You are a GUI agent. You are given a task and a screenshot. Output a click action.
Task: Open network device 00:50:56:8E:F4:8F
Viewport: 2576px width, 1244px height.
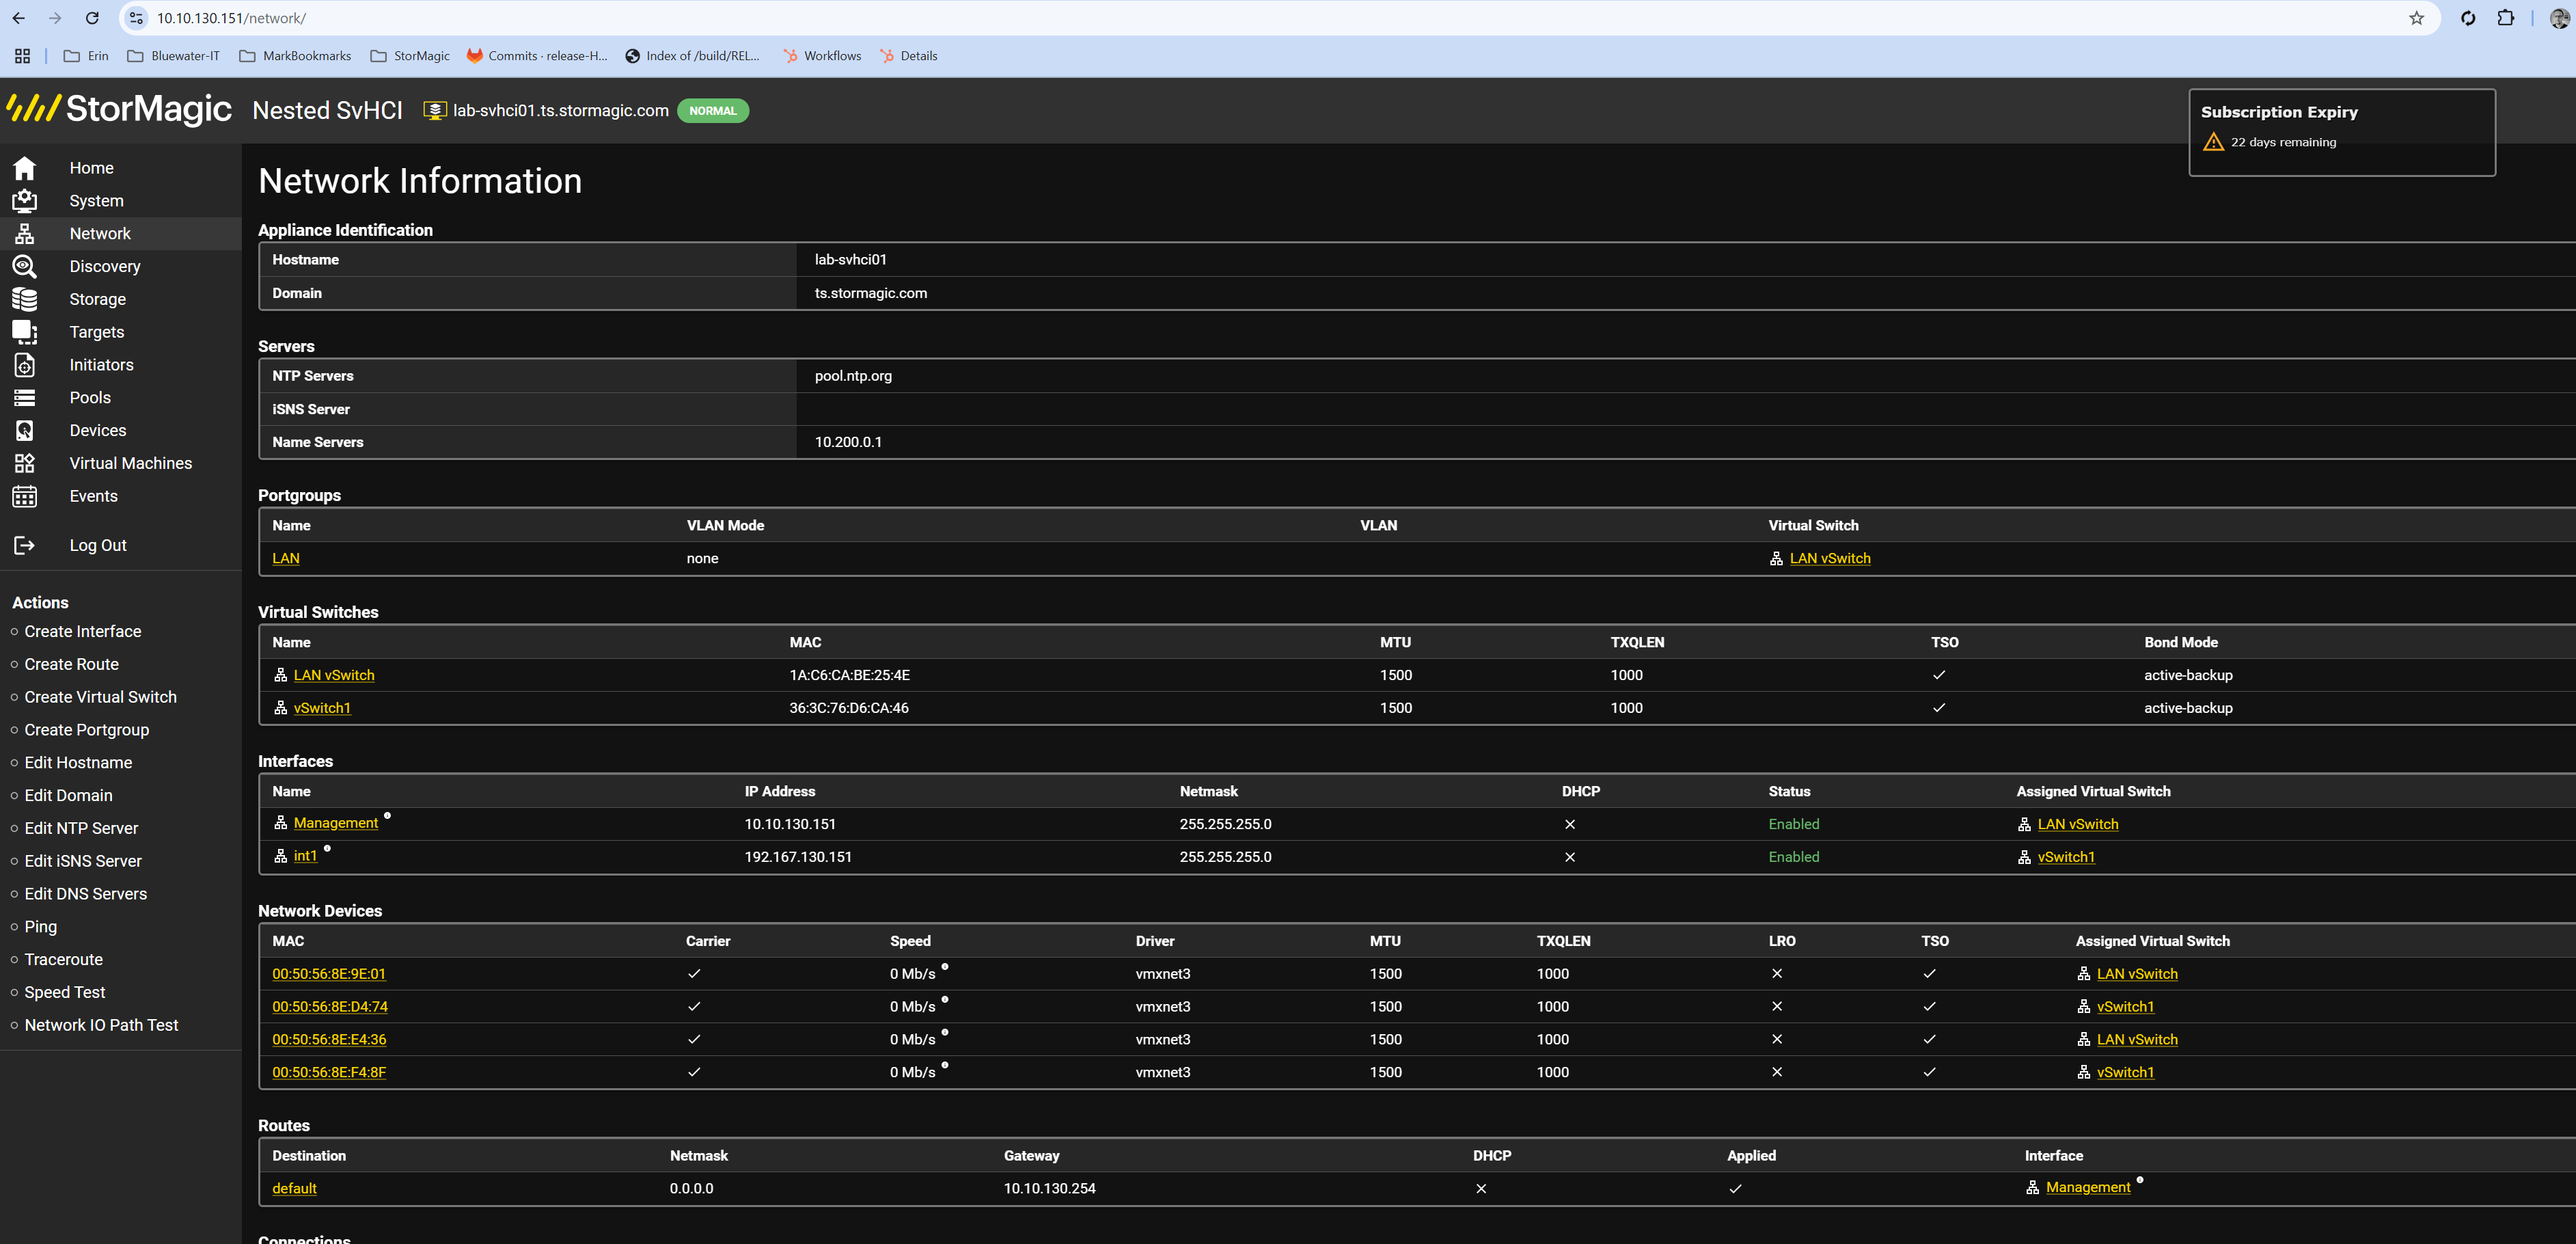click(329, 1073)
